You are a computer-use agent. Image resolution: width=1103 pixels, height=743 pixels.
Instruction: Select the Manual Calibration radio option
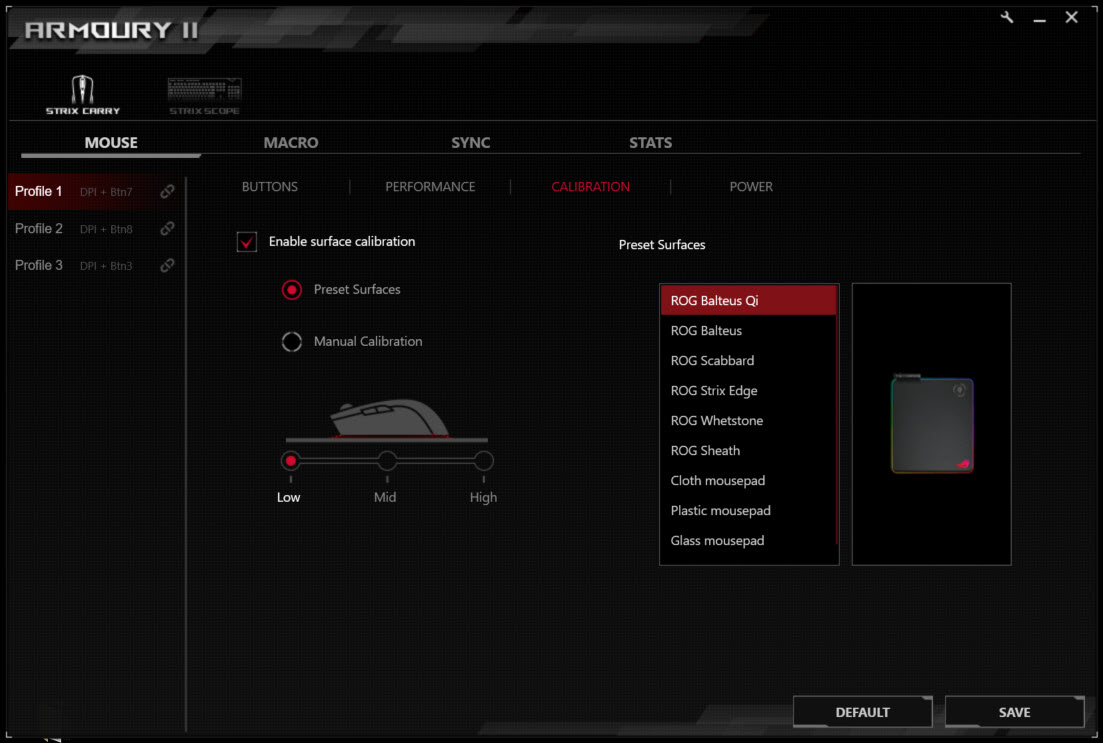click(292, 342)
